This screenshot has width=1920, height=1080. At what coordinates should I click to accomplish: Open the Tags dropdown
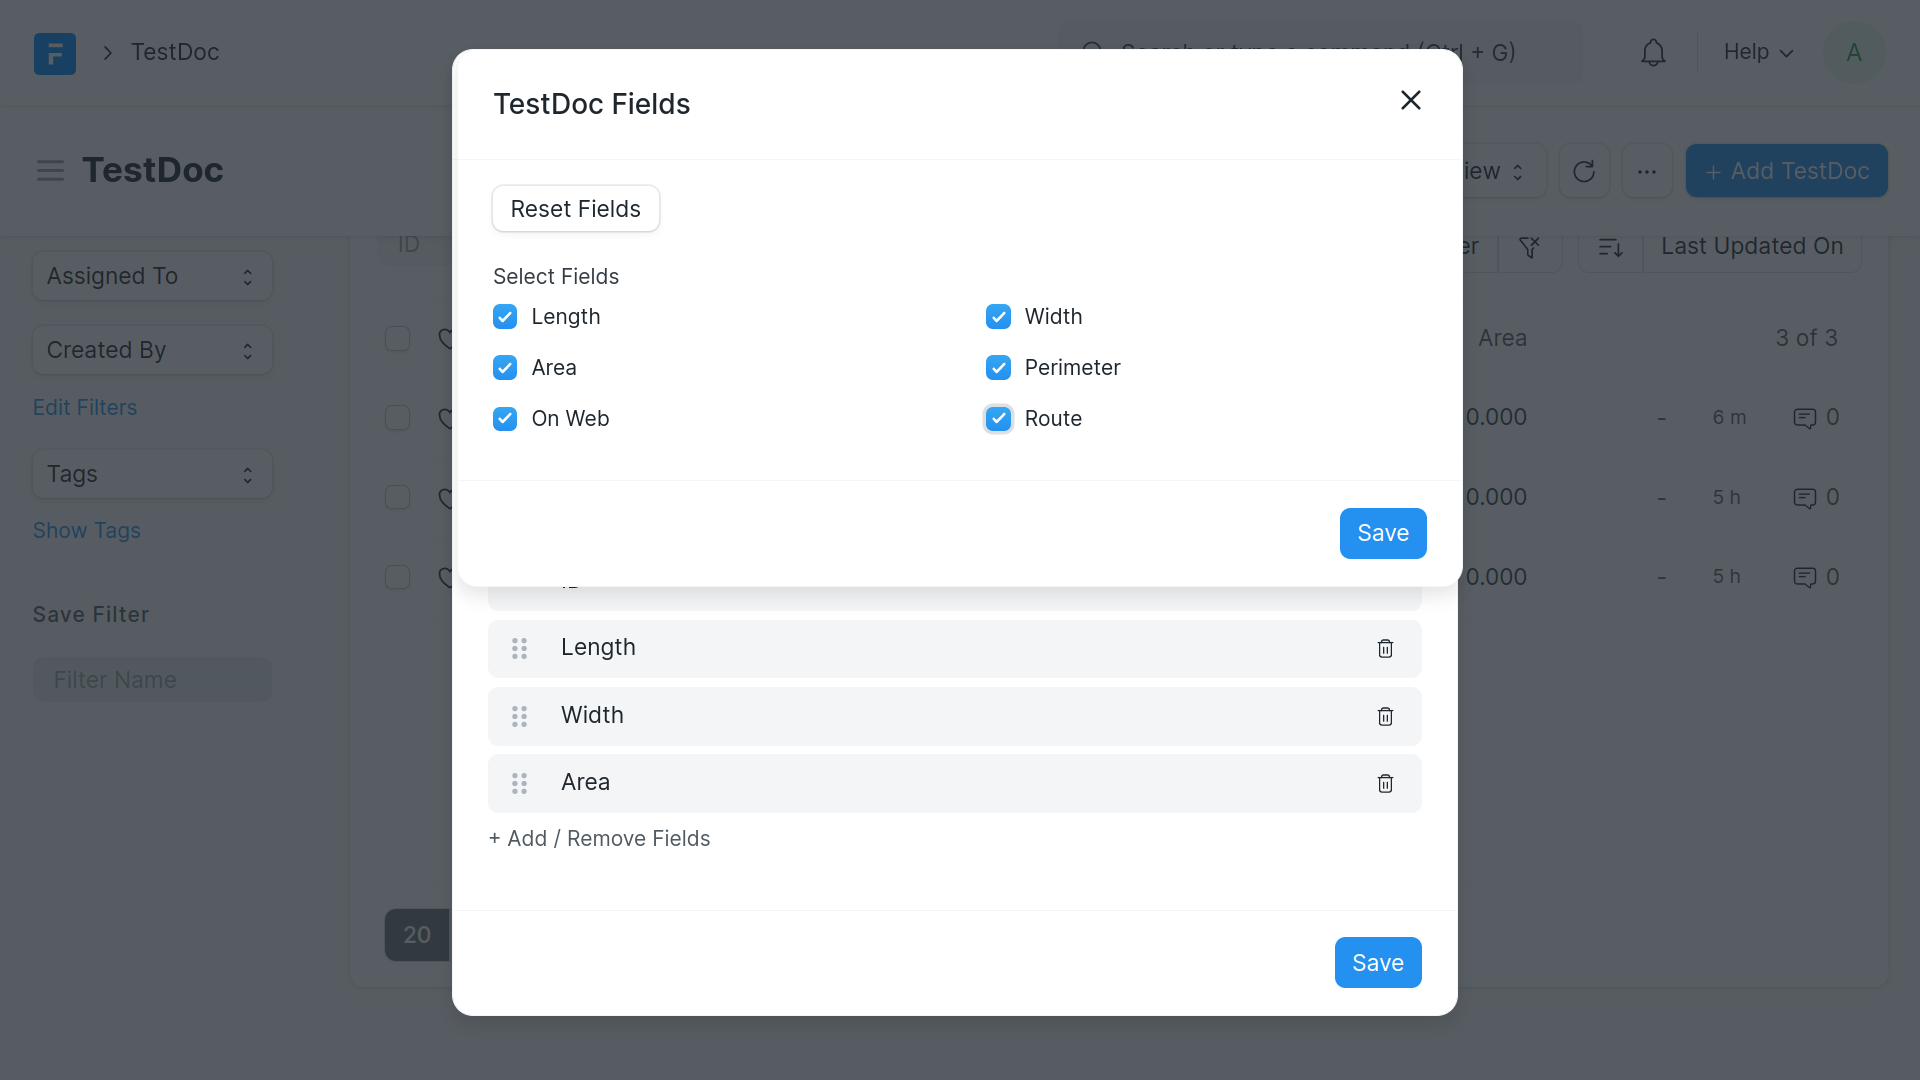pos(152,474)
